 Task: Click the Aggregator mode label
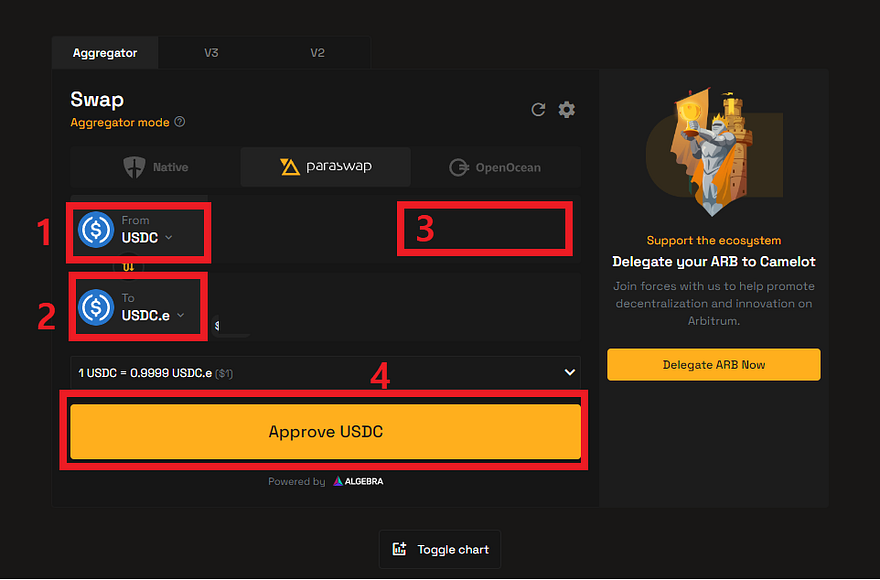(120, 122)
